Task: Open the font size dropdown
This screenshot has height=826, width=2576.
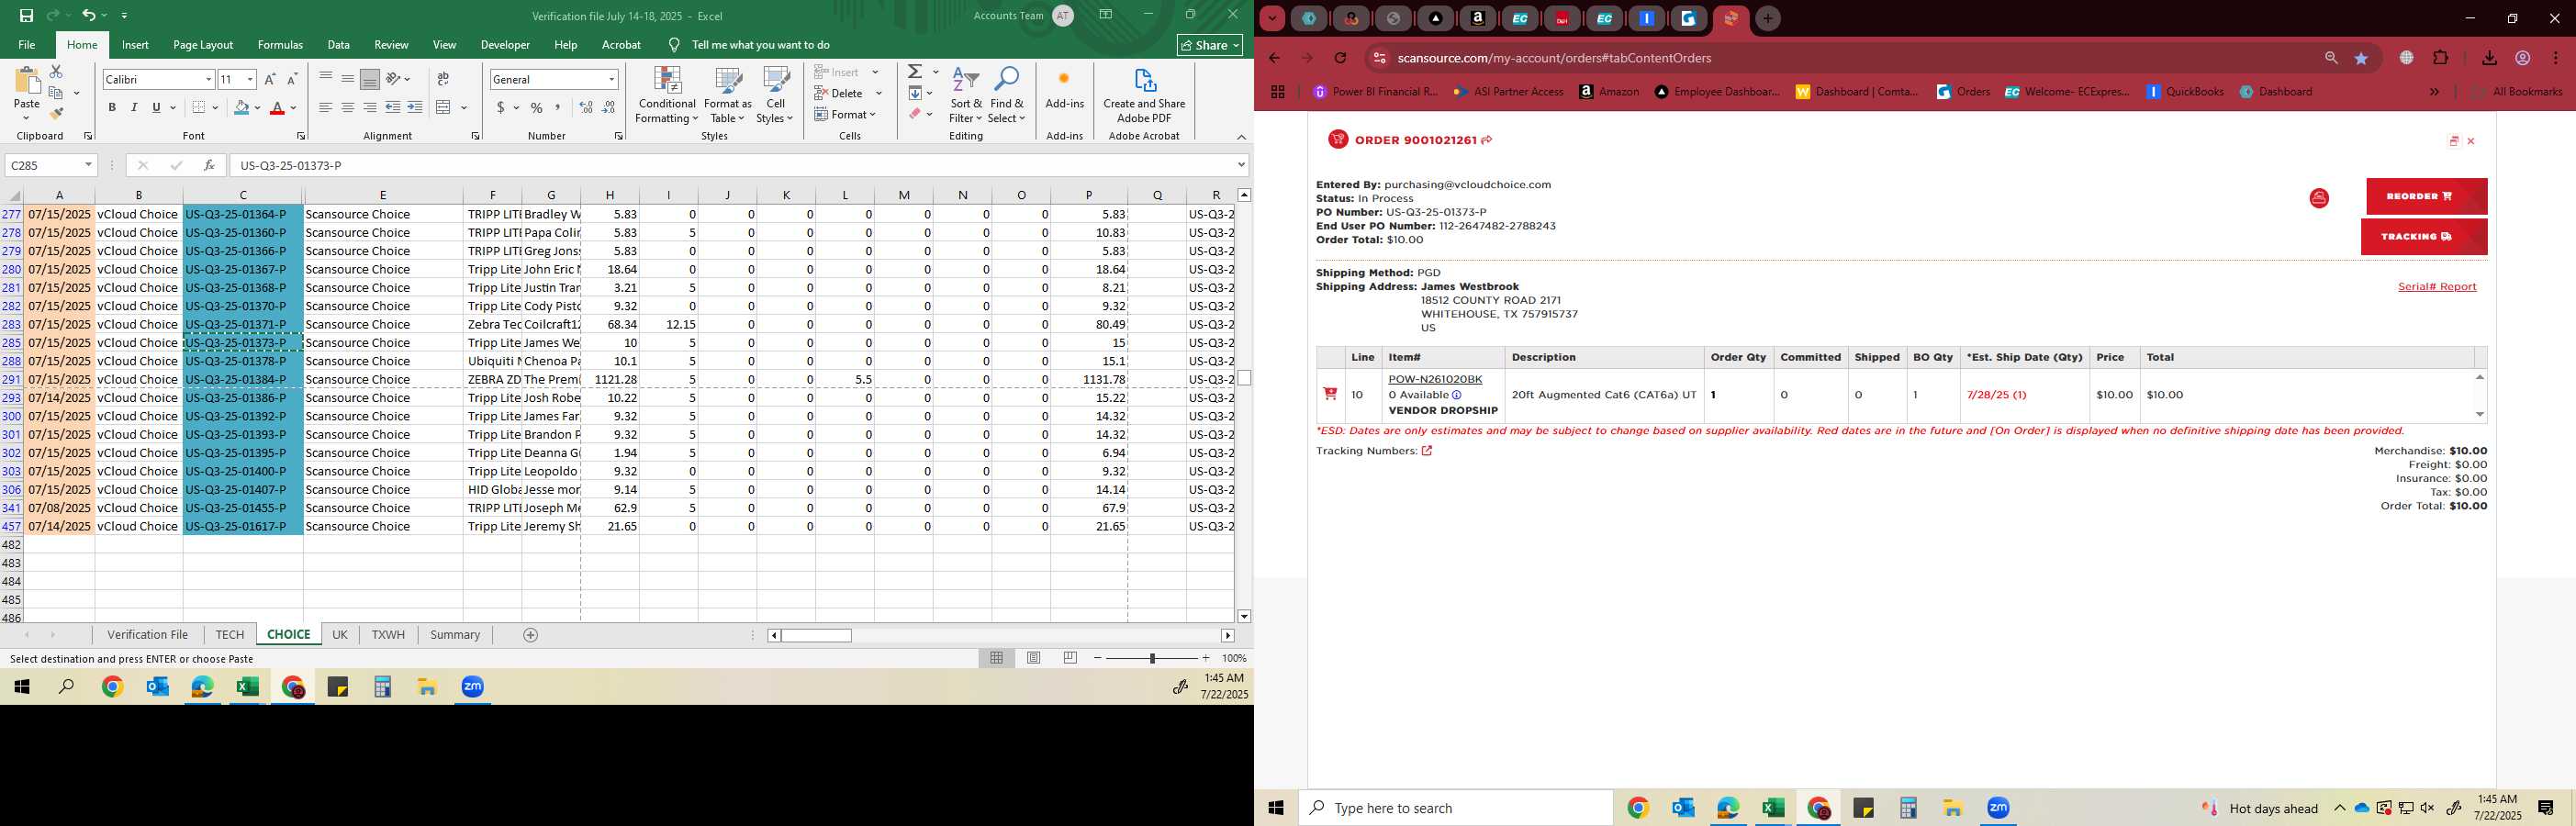Action: coord(250,79)
